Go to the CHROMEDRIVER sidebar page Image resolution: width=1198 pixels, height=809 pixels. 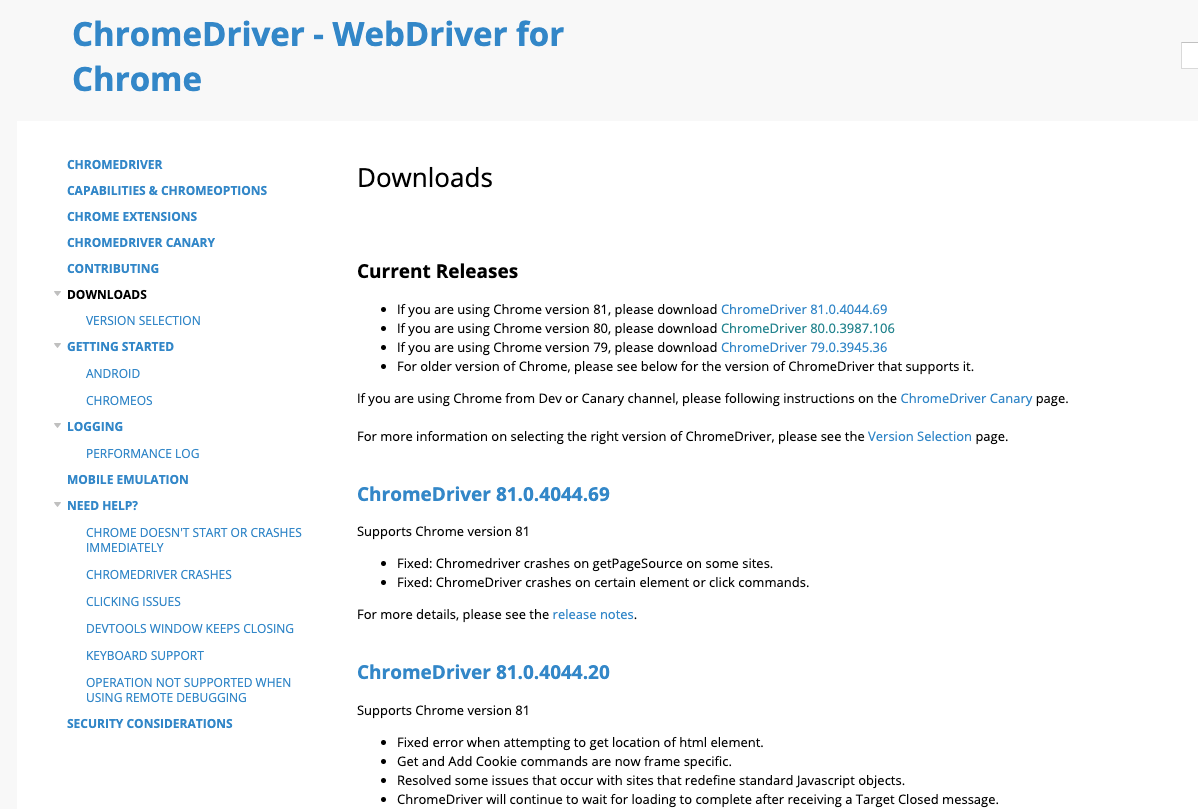tap(115, 164)
